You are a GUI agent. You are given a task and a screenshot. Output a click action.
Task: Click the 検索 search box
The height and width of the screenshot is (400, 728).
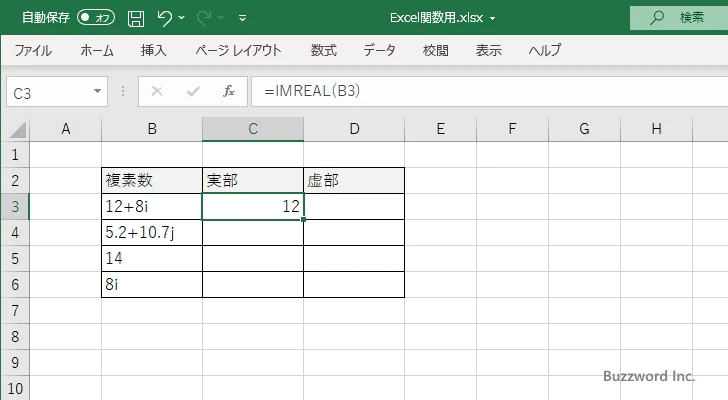[679, 18]
